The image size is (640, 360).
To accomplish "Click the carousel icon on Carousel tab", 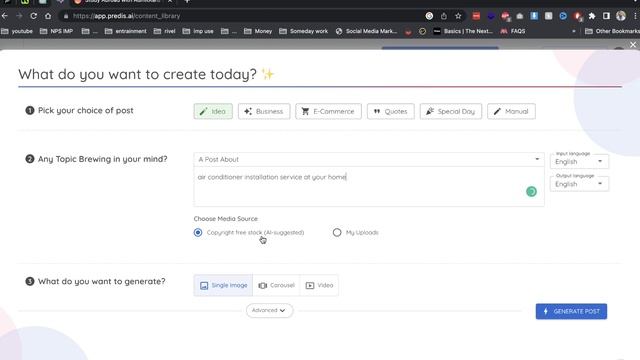I will pos(262,285).
